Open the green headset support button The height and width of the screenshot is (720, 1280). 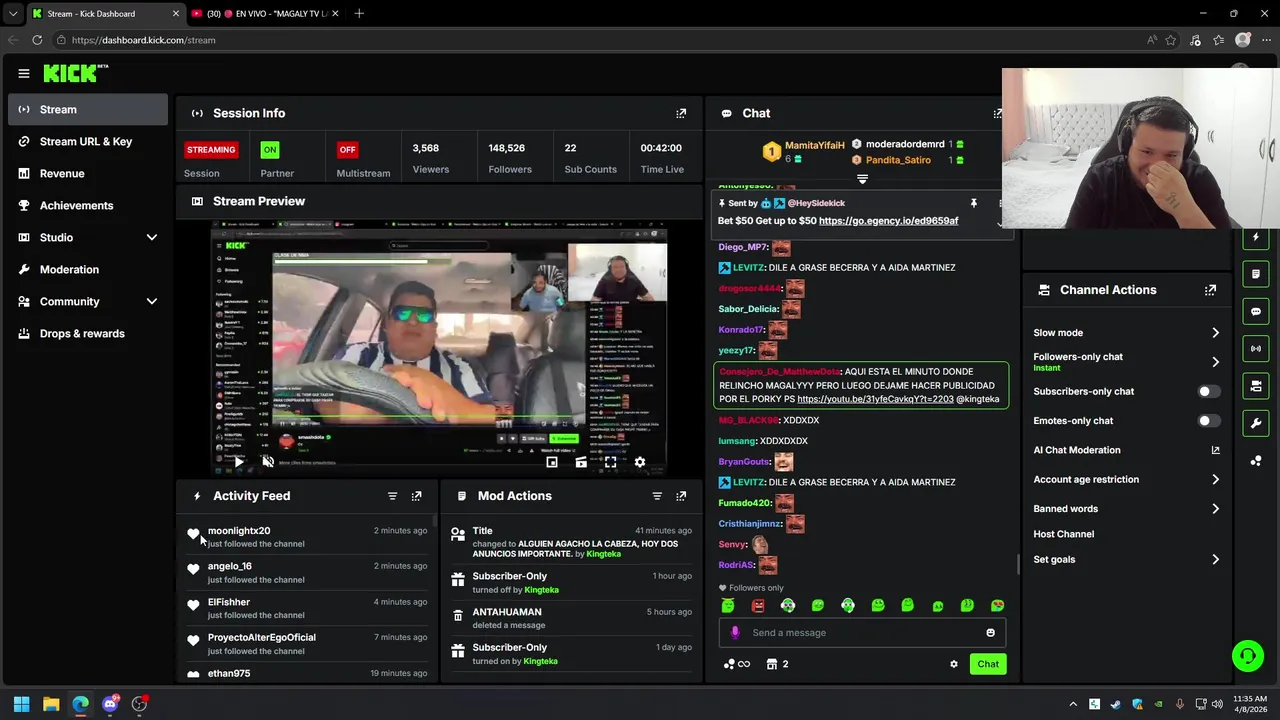coord(1248,656)
